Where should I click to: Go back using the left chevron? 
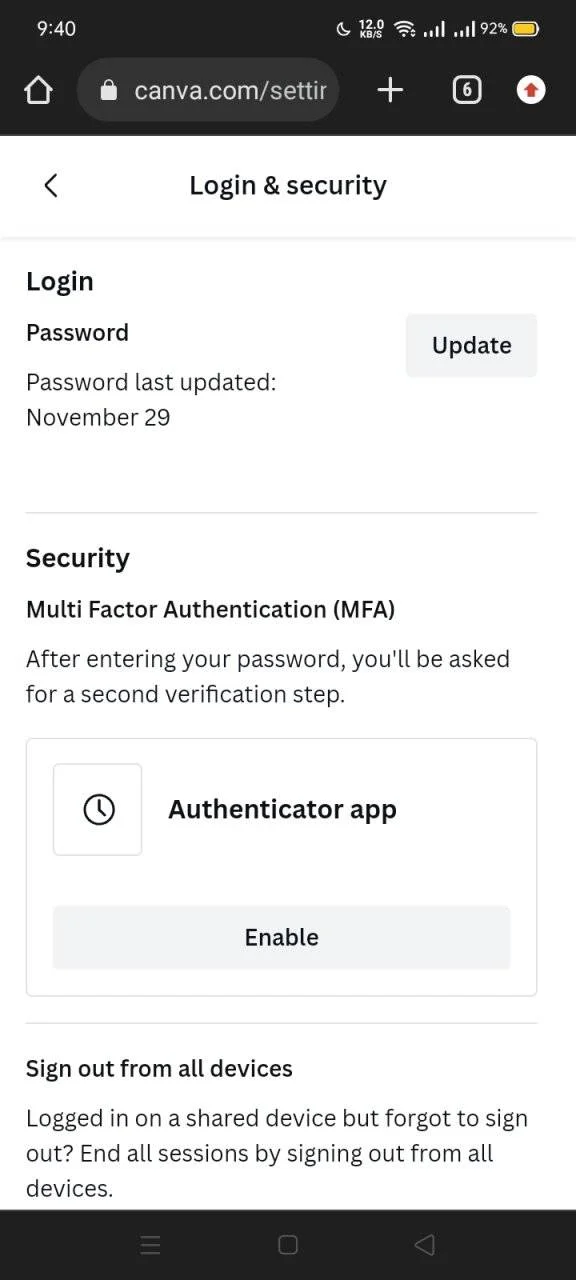pos(51,185)
